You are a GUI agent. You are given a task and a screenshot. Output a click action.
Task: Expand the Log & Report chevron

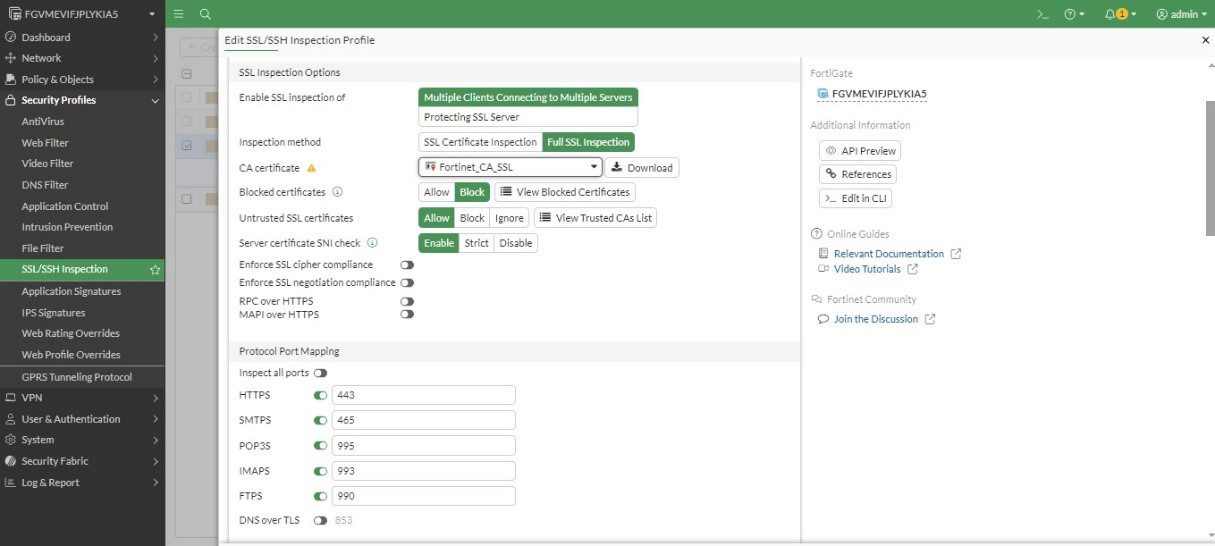155,482
